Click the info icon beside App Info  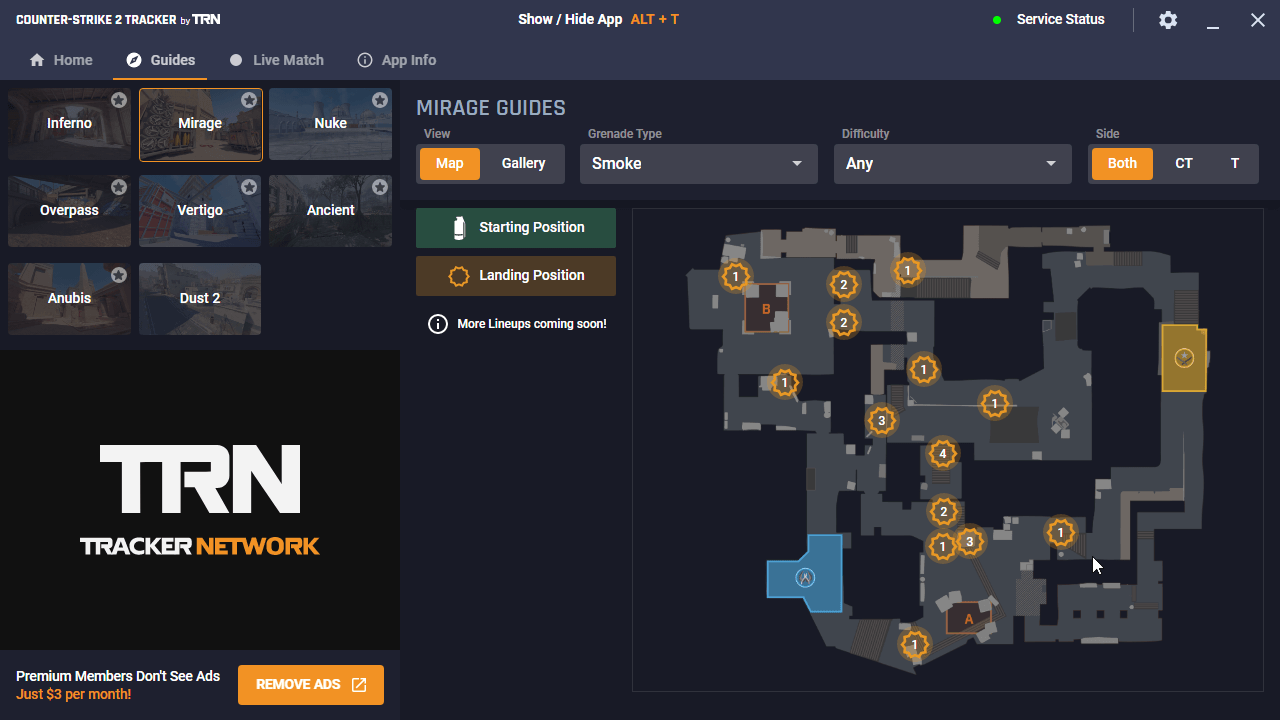(365, 60)
